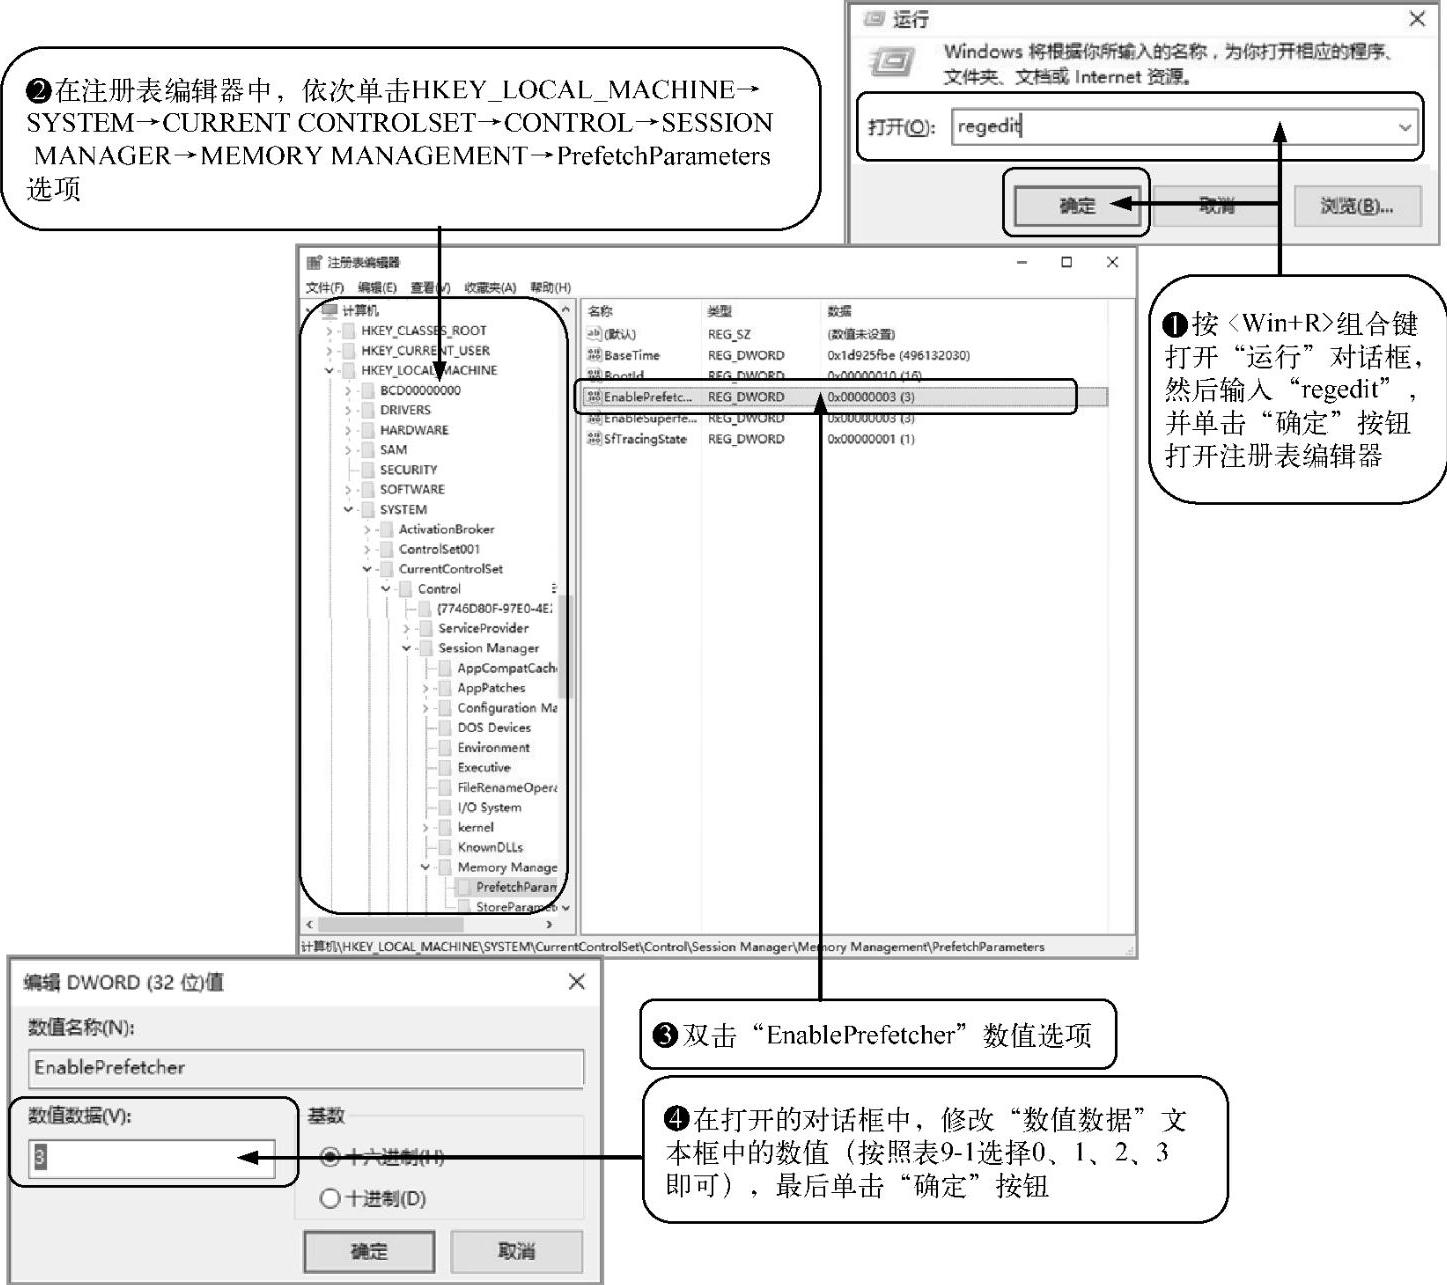The height and width of the screenshot is (1285, 1447).
Task: Click the AppPatches folder icon
Action: point(445,688)
